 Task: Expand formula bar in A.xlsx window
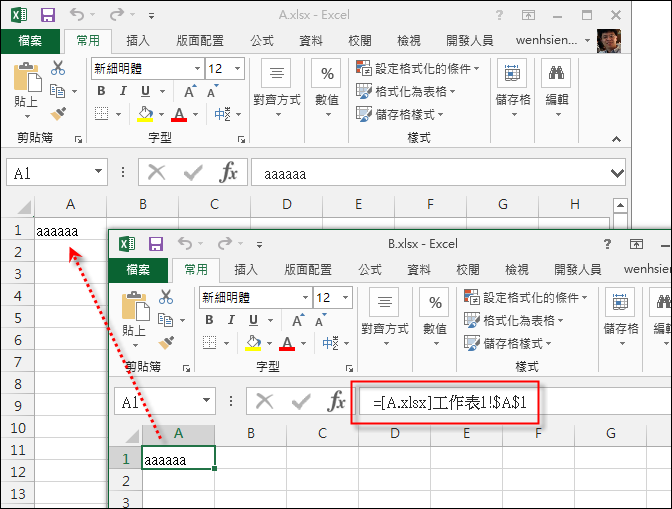click(x=617, y=173)
